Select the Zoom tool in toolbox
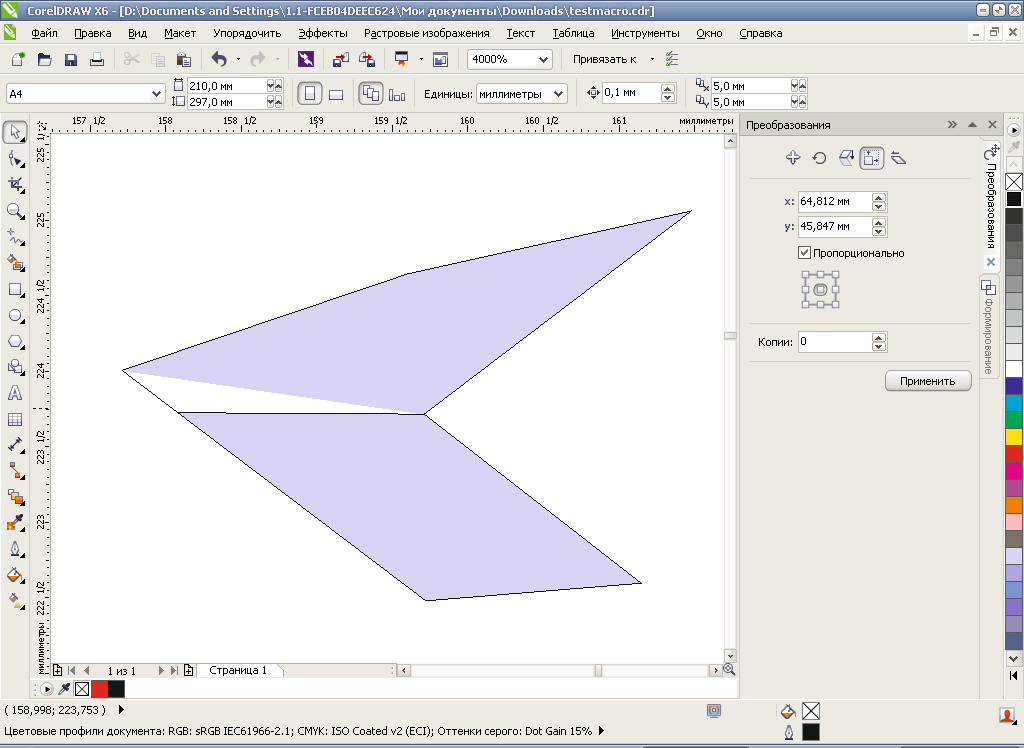Screen dimensions: 1024x748 [x=15, y=211]
